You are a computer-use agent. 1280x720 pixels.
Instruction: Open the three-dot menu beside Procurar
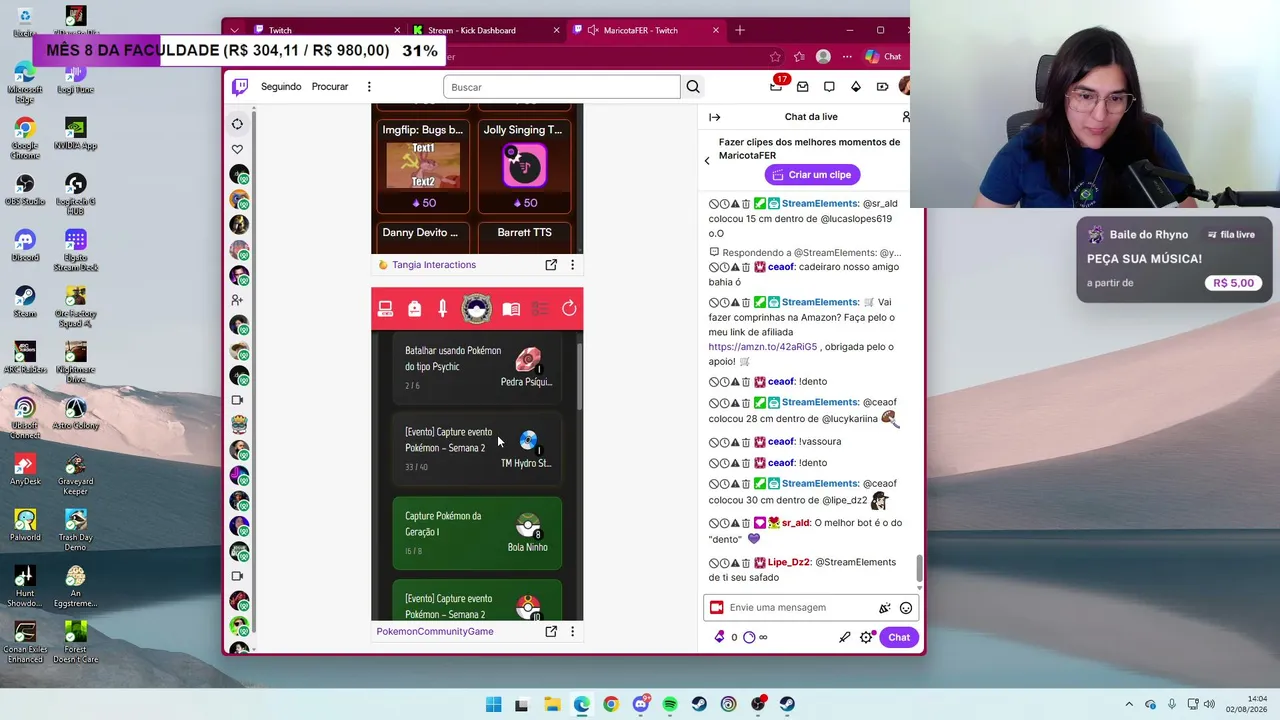[369, 87]
